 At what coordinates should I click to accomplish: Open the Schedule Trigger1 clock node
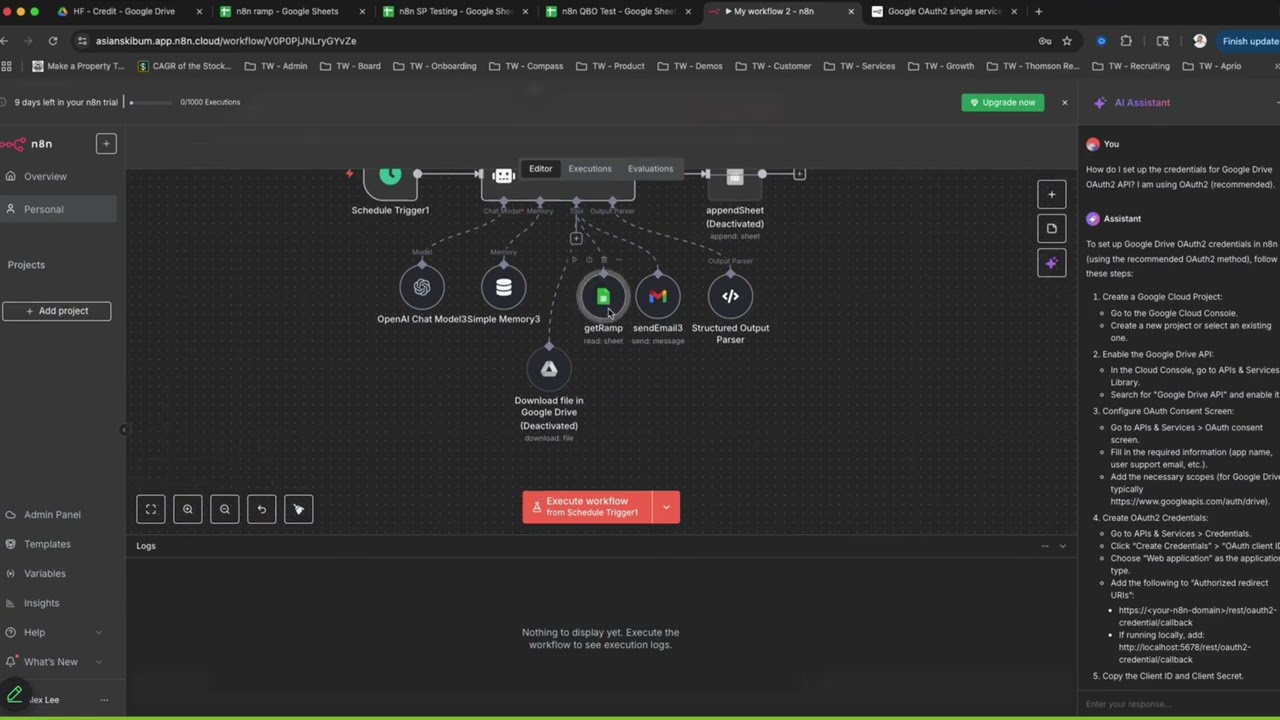[390, 180]
